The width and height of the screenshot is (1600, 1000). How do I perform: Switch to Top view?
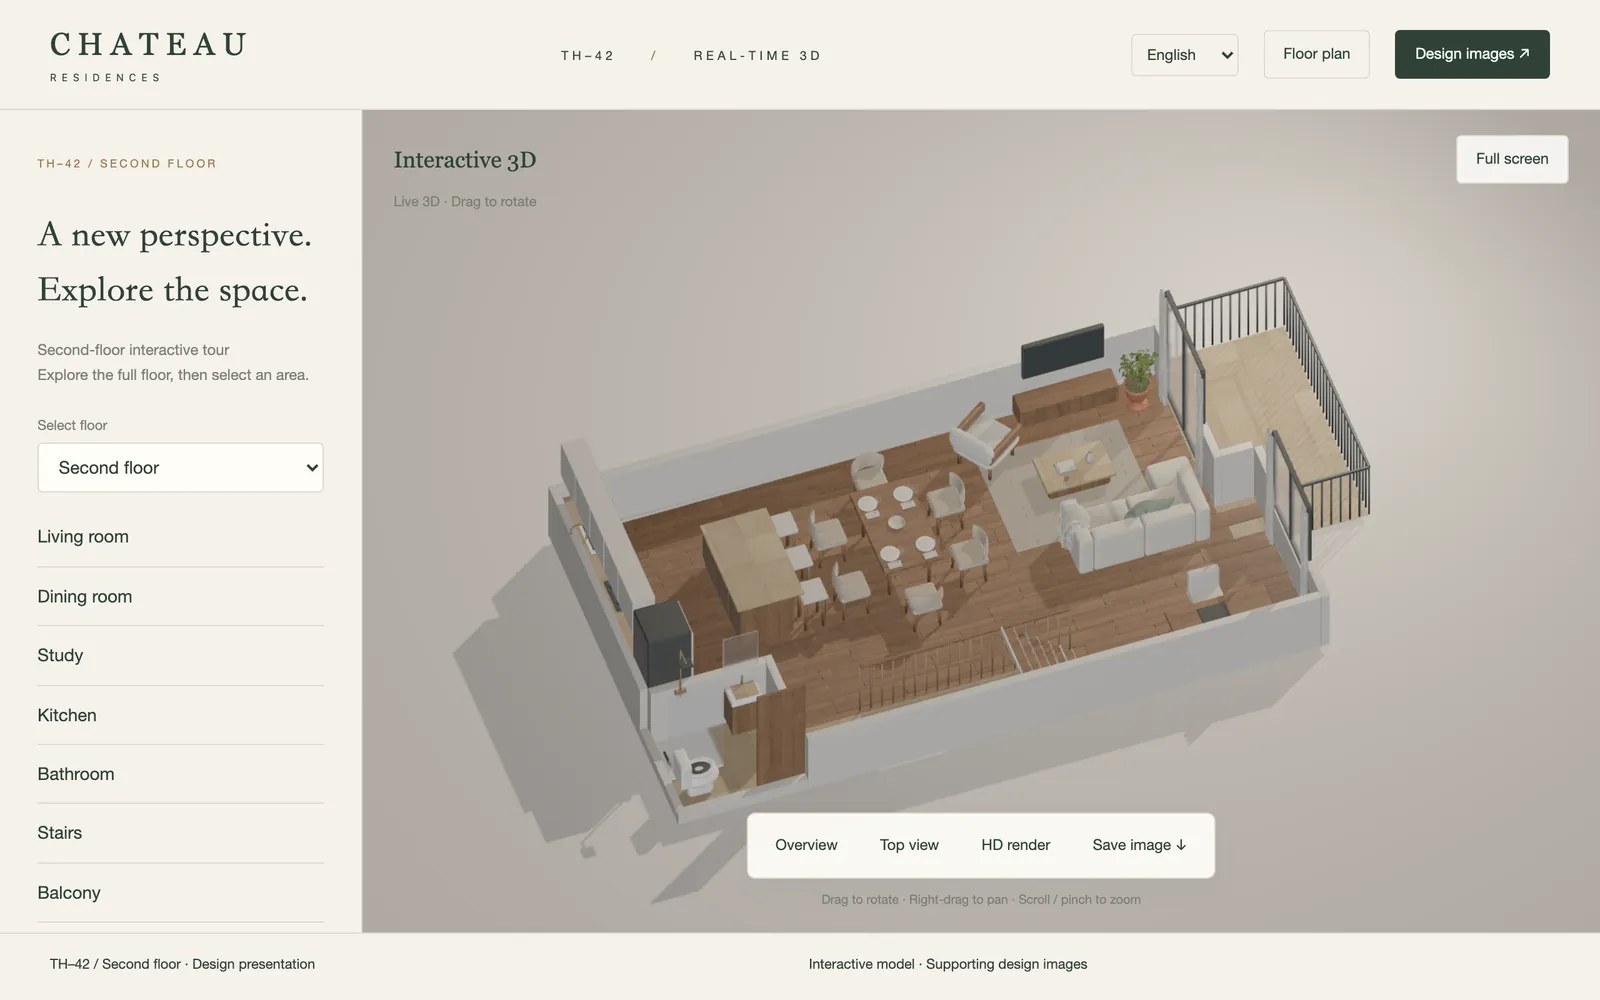[909, 845]
